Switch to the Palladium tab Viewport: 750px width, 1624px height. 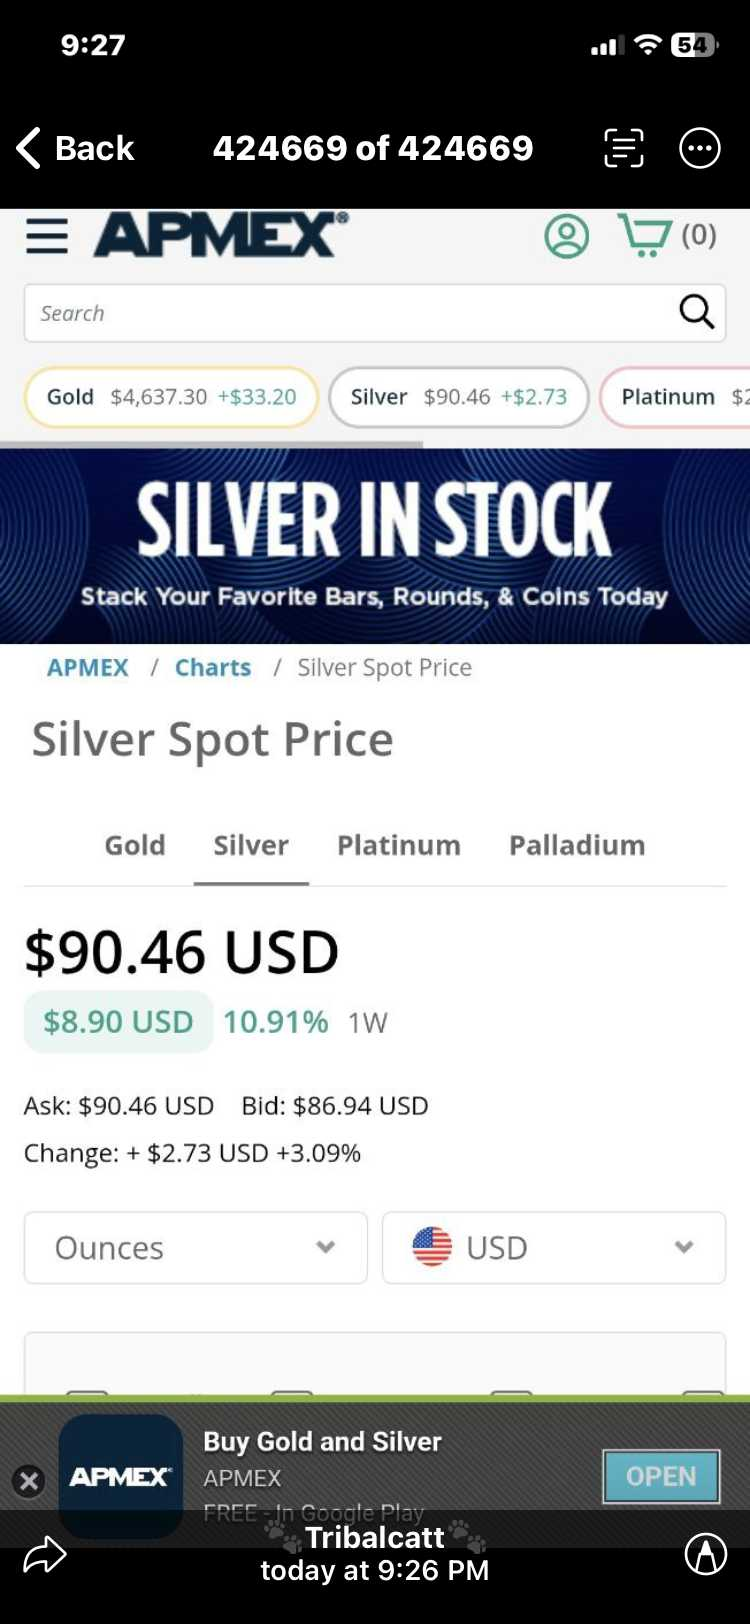[x=577, y=846]
